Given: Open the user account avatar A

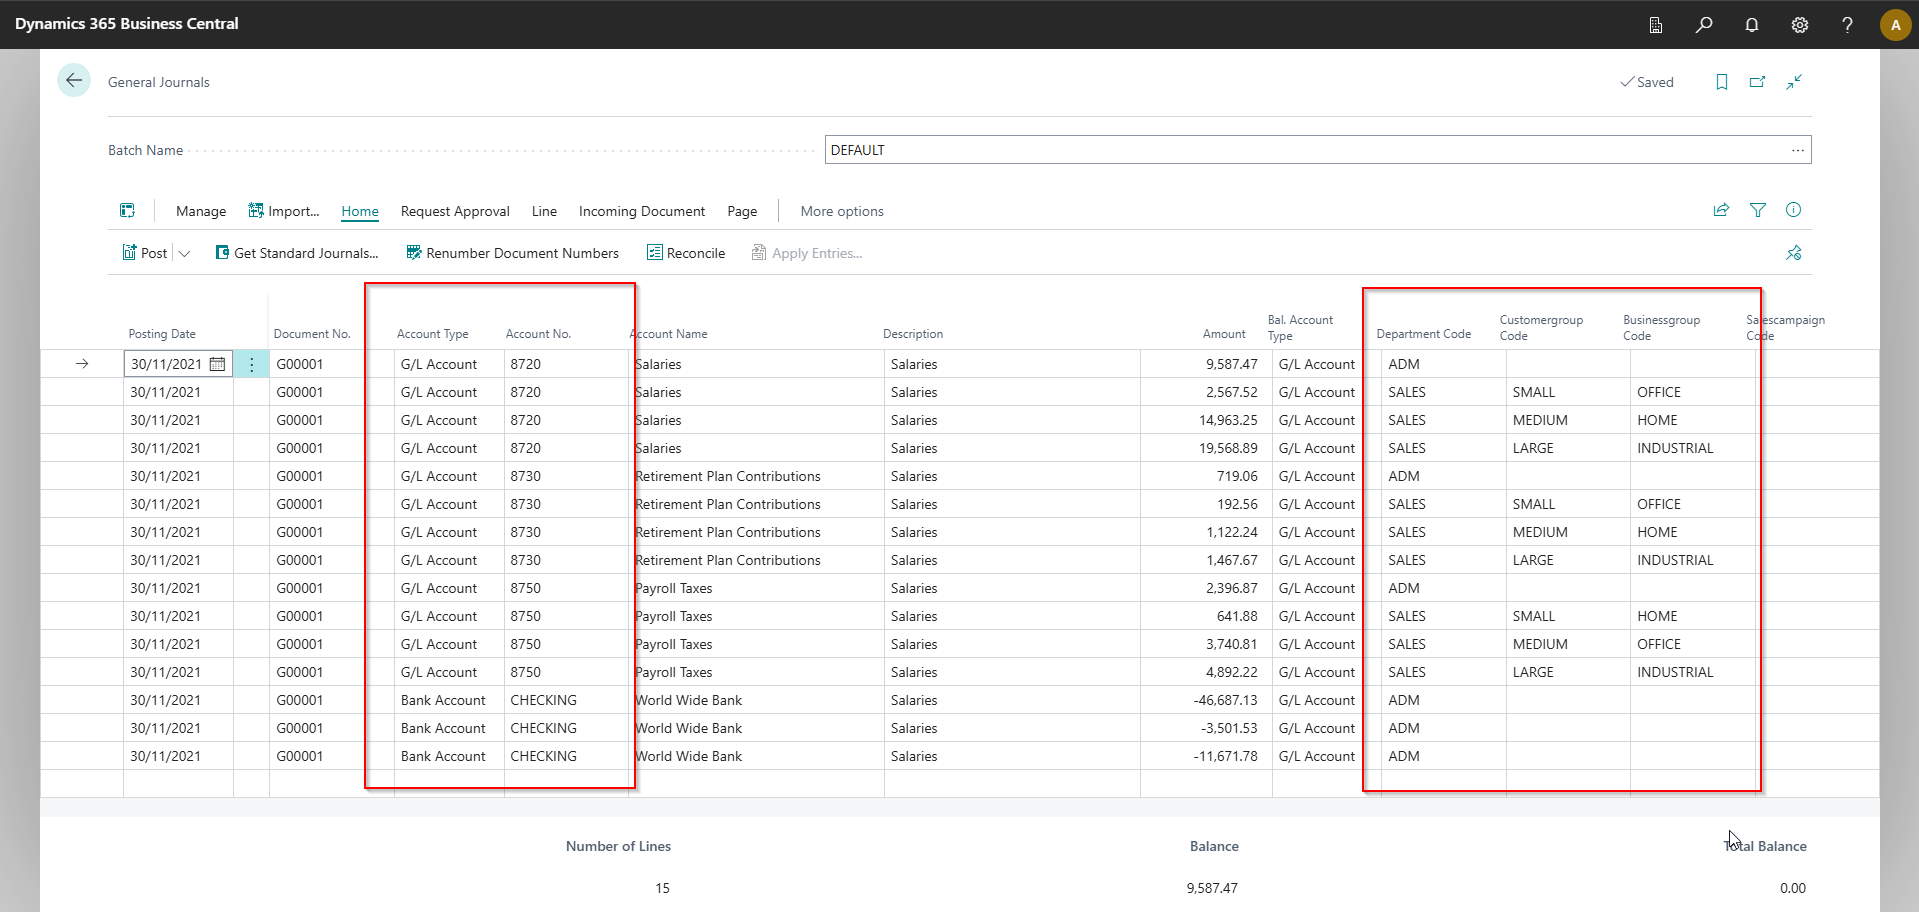Looking at the screenshot, I should [x=1895, y=25].
